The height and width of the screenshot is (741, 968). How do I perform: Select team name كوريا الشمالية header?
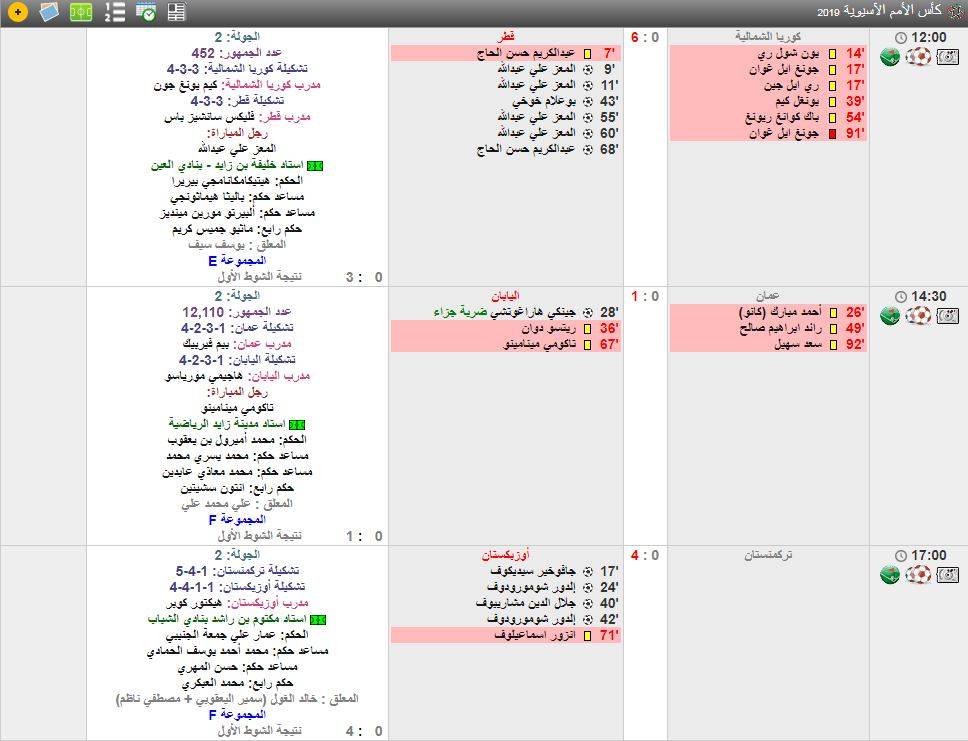click(x=768, y=36)
